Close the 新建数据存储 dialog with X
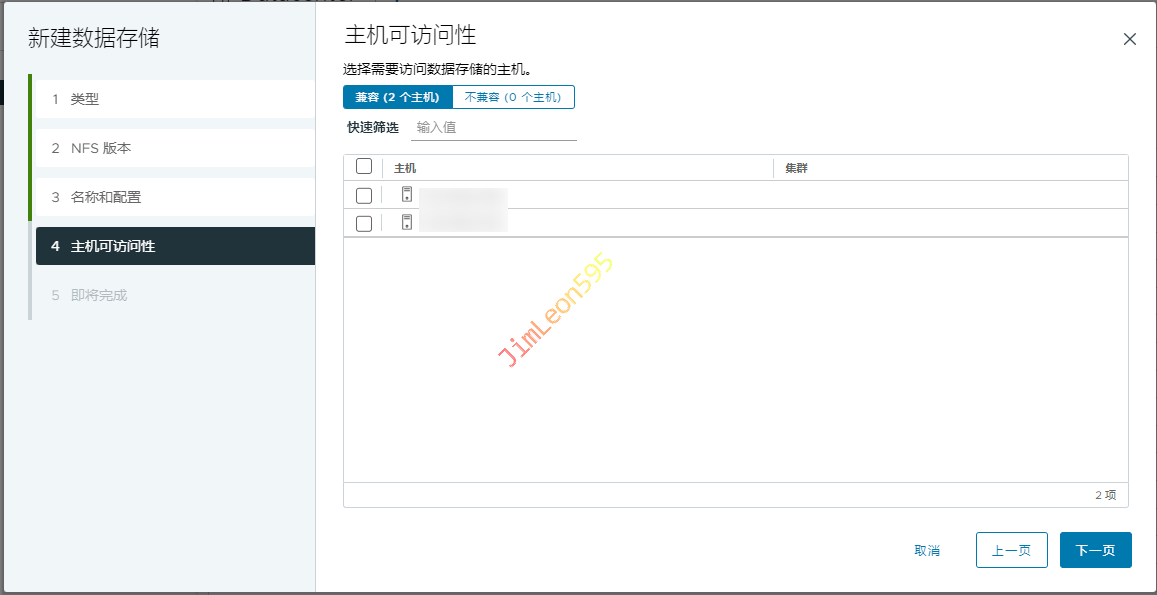This screenshot has width=1157, height=595. coord(1130,39)
